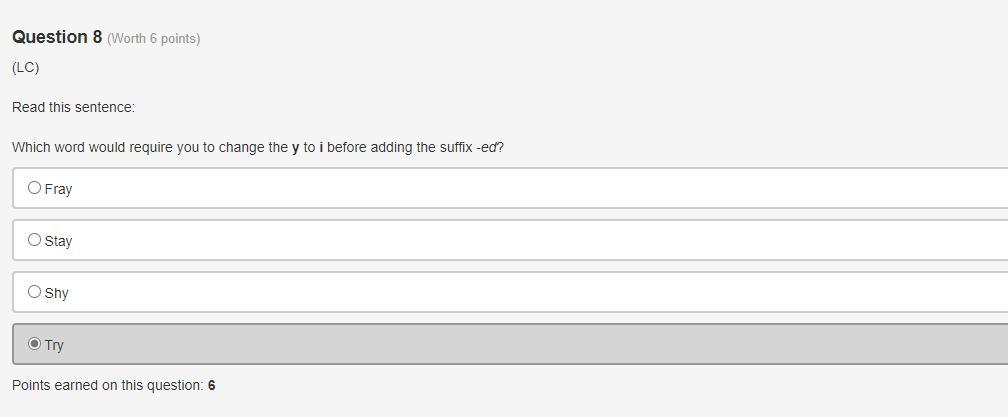Image resolution: width=1008 pixels, height=417 pixels.
Task: Click the word 'Which' in the question
Action: pyautogui.click(x=30, y=147)
